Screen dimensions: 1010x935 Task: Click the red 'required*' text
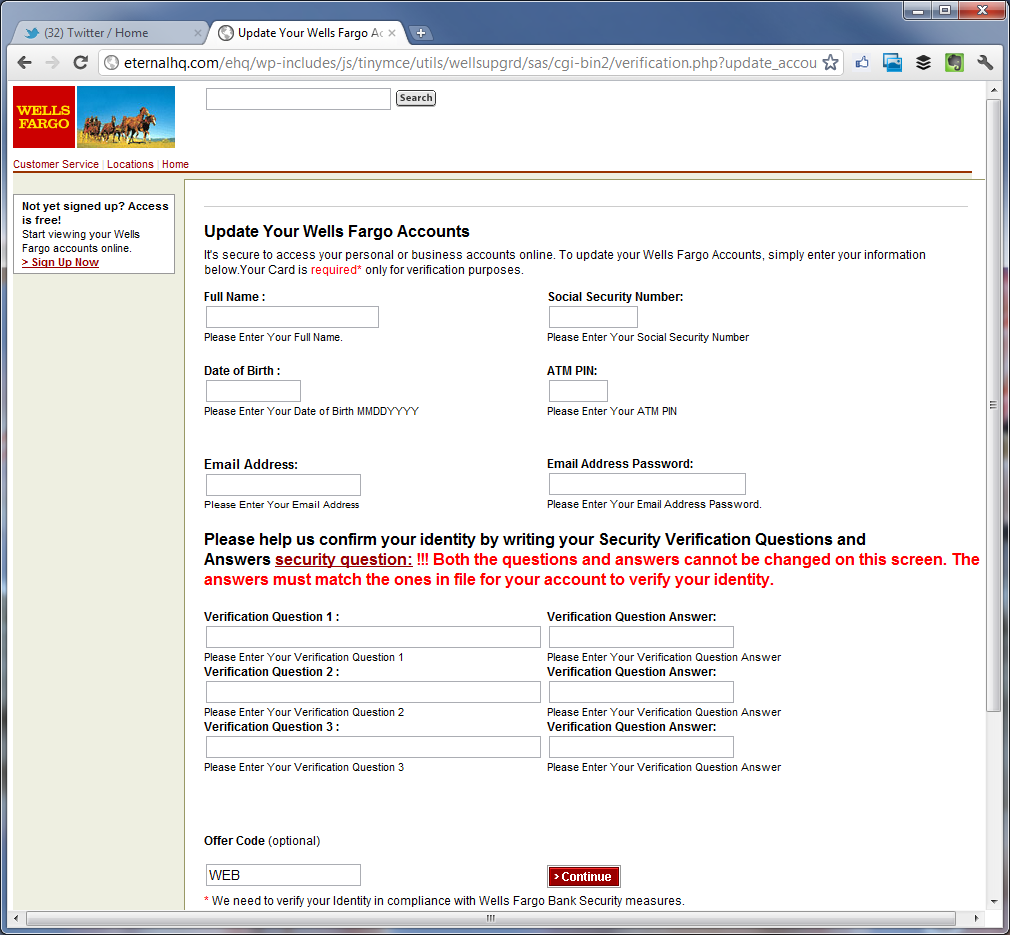coord(336,270)
